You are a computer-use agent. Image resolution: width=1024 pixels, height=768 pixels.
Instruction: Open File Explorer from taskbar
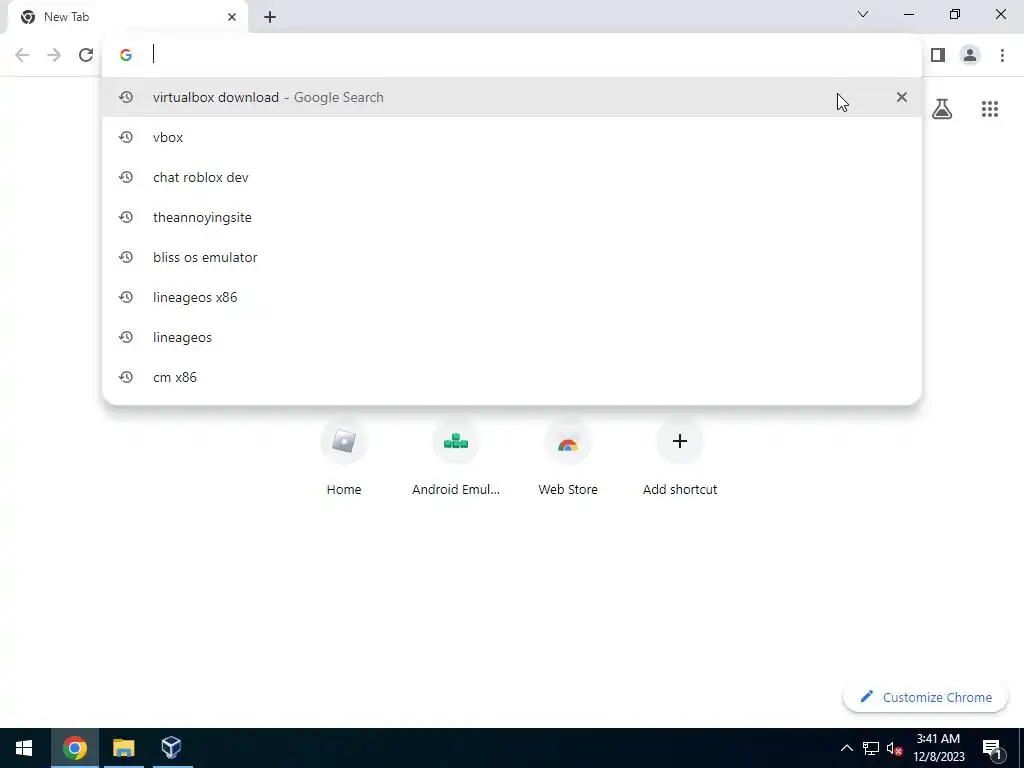(x=123, y=748)
